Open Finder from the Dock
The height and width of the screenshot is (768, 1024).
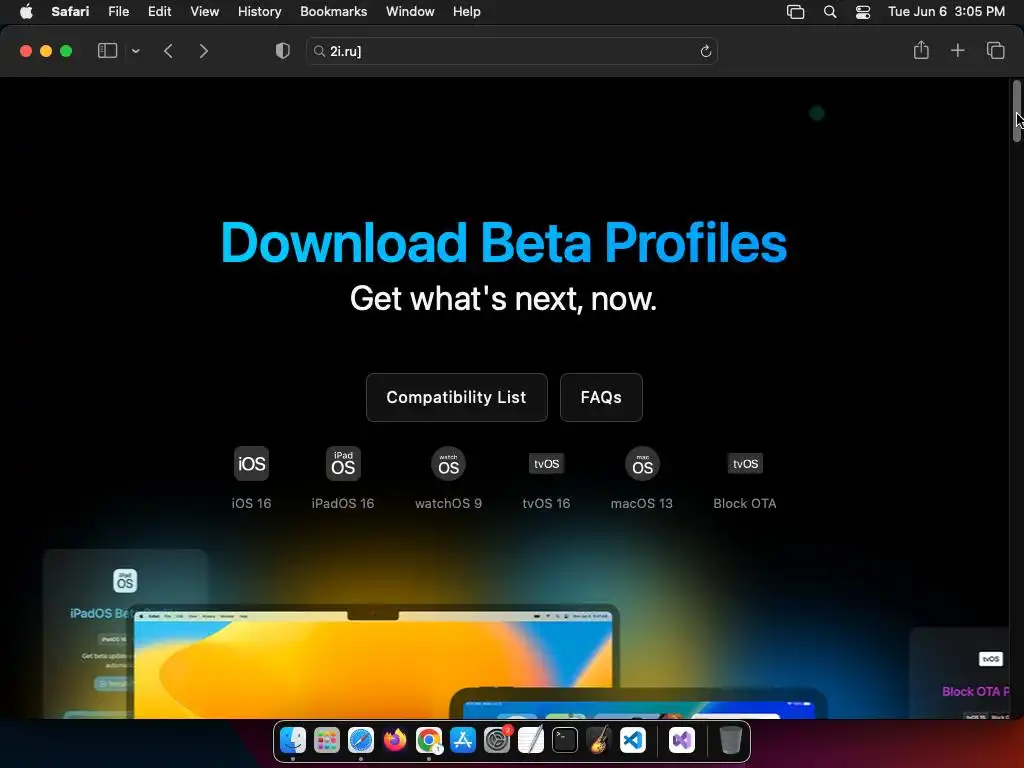click(x=293, y=740)
